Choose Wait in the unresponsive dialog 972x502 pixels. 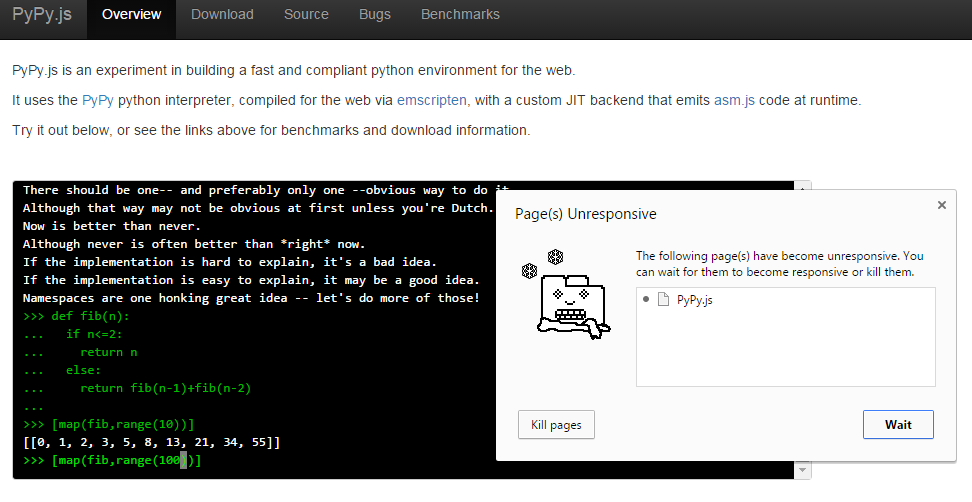898,425
